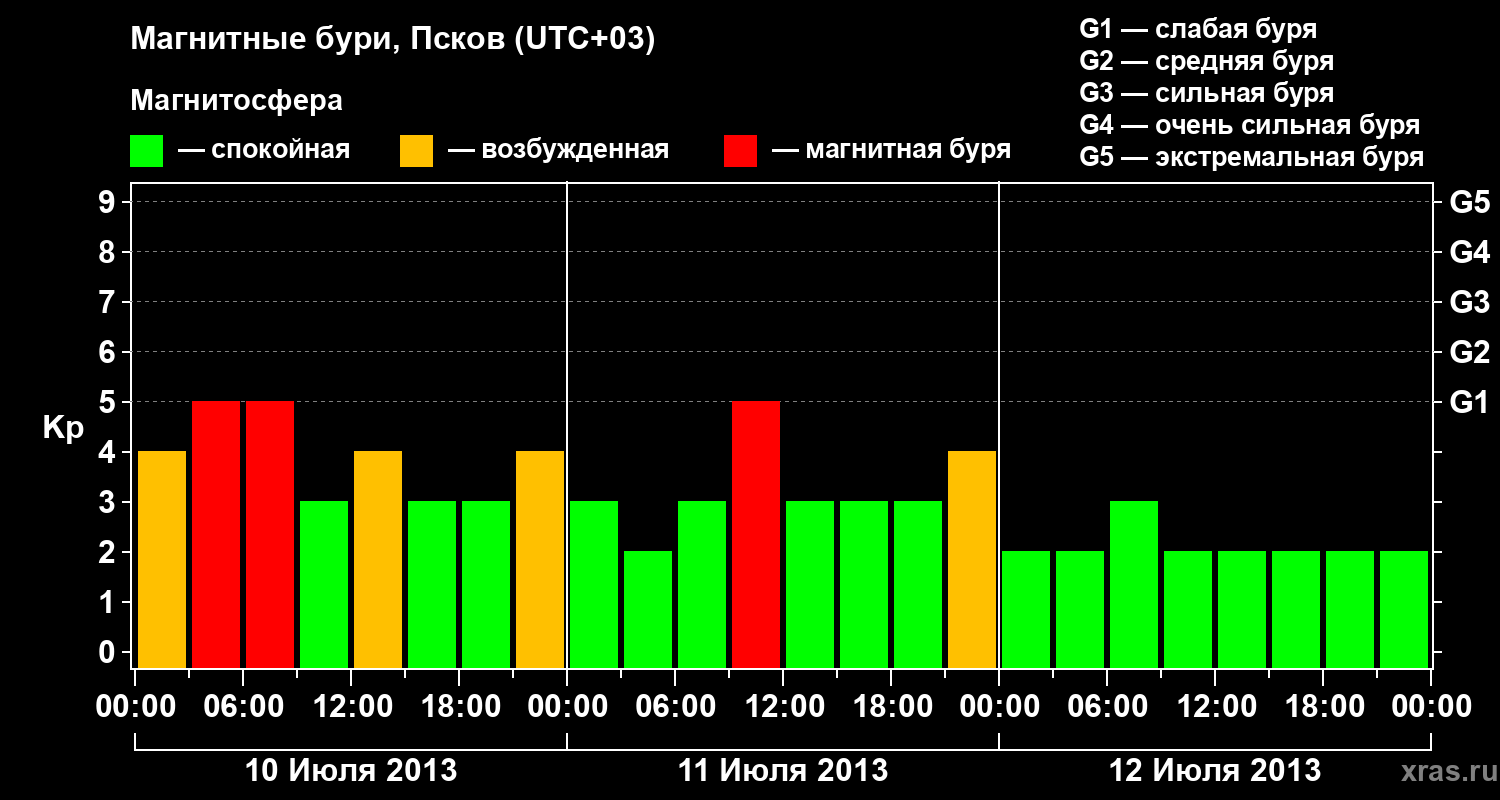Viewport: 1500px width, 800px height.
Task: Click the red 'магнитная буря' legend swatch
Action: [x=740, y=151]
